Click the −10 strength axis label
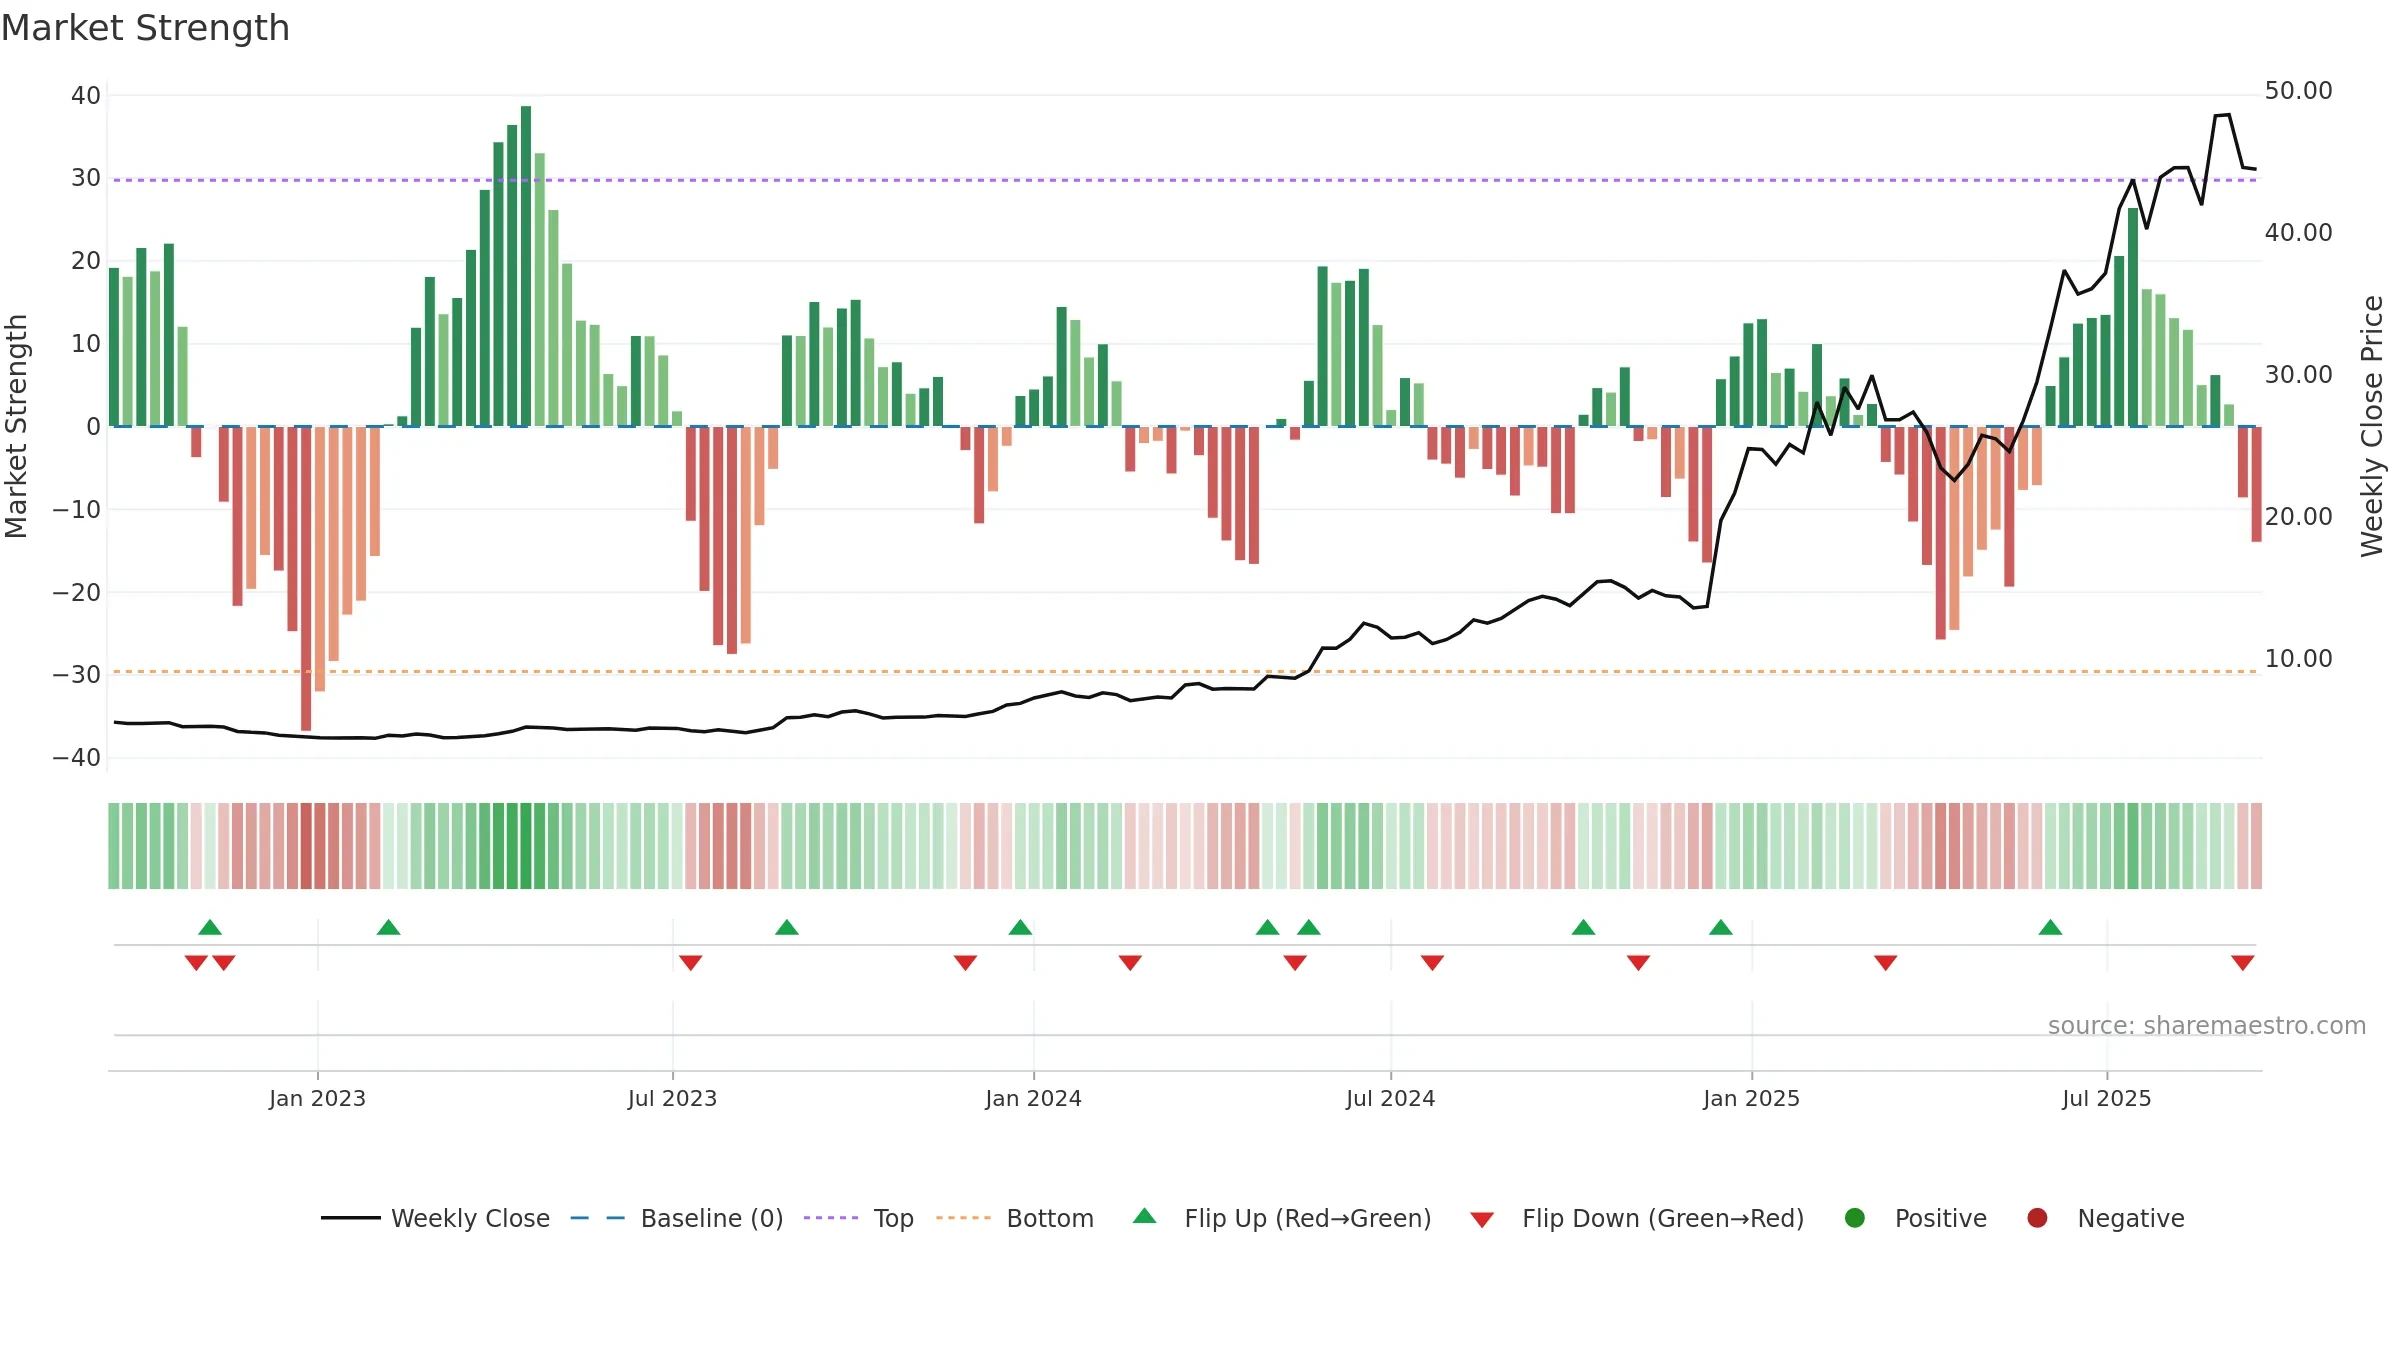 click(x=77, y=510)
